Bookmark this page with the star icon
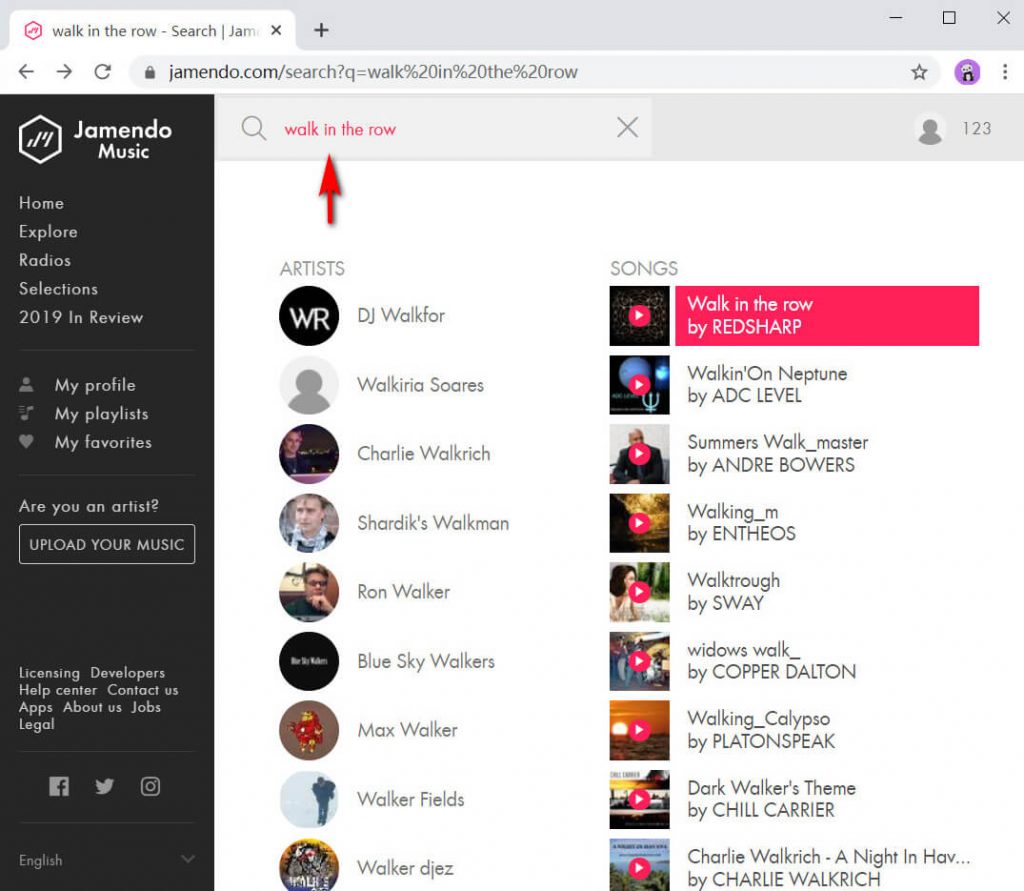The width and height of the screenshot is (1024, 891). (919, 72)
